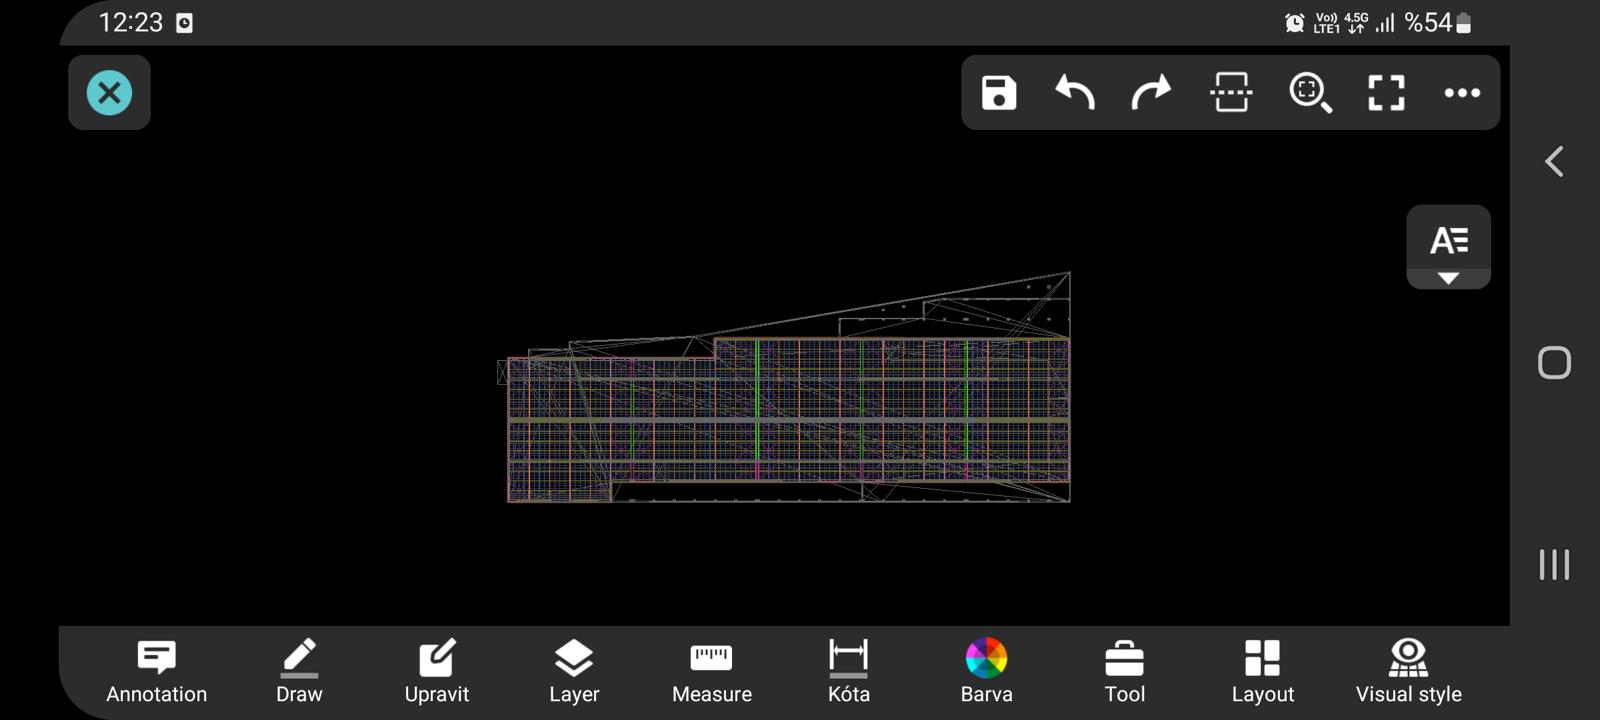Enter fullscreen view mode
The height and width of the screenshot is (720, 1600).
tap(1386, 93)
